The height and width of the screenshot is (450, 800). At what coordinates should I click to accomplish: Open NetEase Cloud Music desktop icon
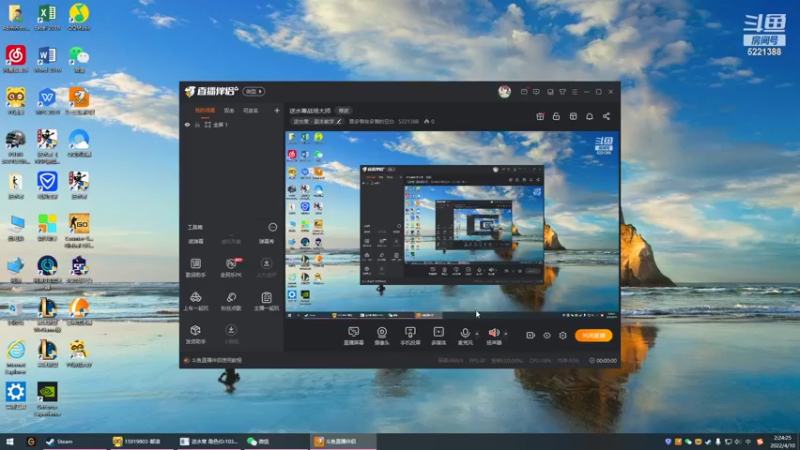click(16, 60)
